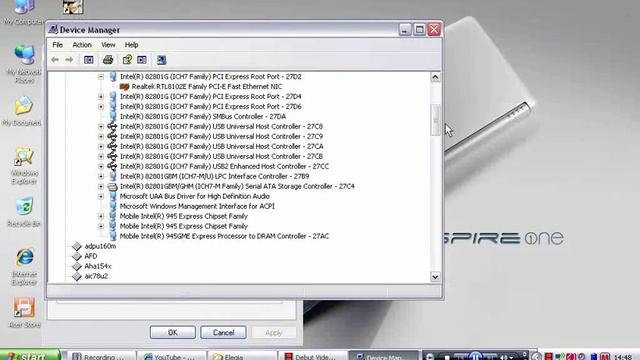
Task: Select the adpu160m driver entry
Action: click(100, 246)
